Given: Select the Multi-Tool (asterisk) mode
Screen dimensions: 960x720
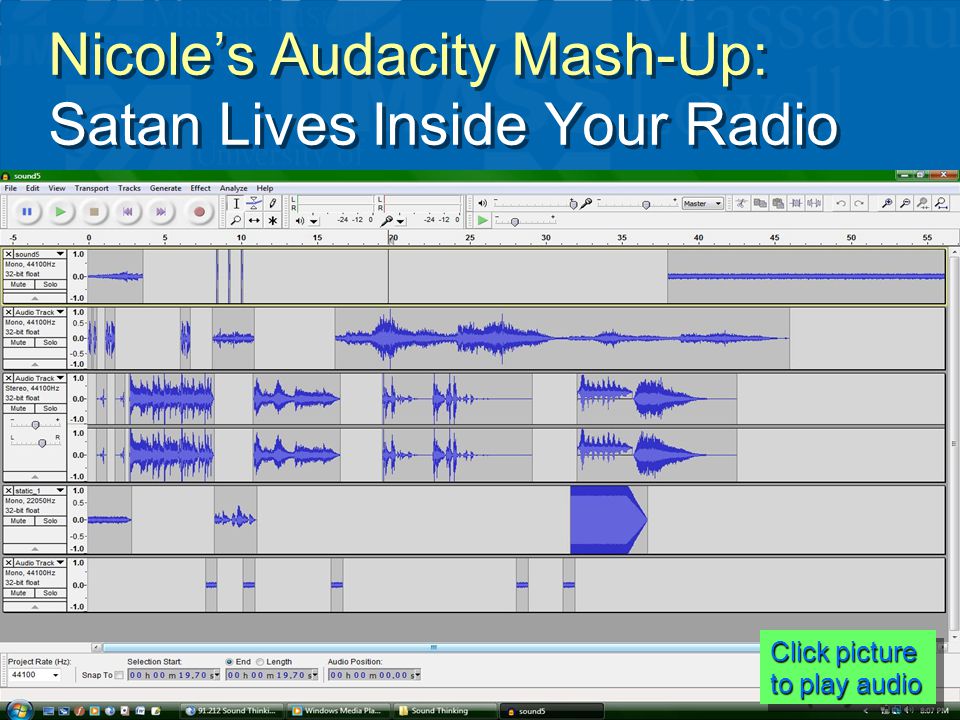Looking at the screenshot, I should 272,220.
